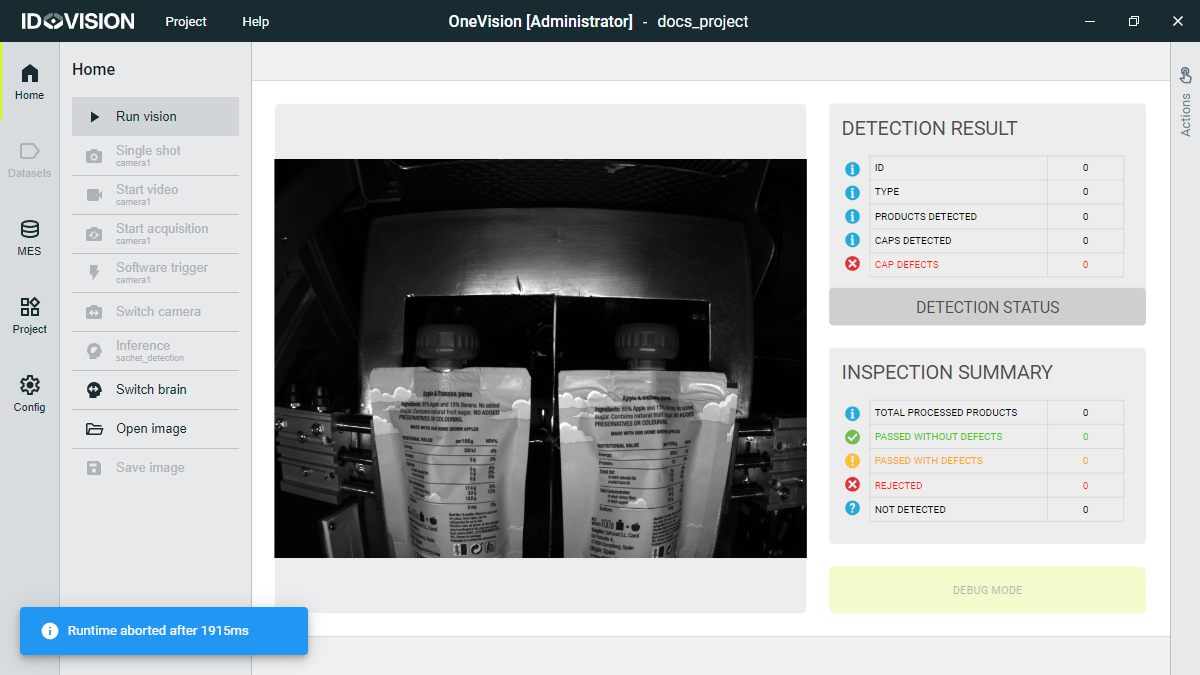1200x675 pixels.
Task: Click the DEBUG MODE button
Action: coord(986,590)
